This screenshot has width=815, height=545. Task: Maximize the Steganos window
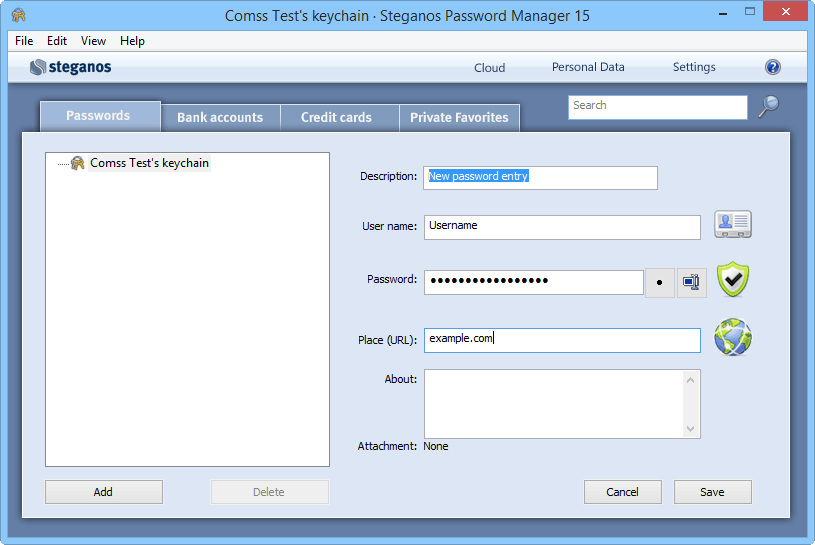(750, 11)
